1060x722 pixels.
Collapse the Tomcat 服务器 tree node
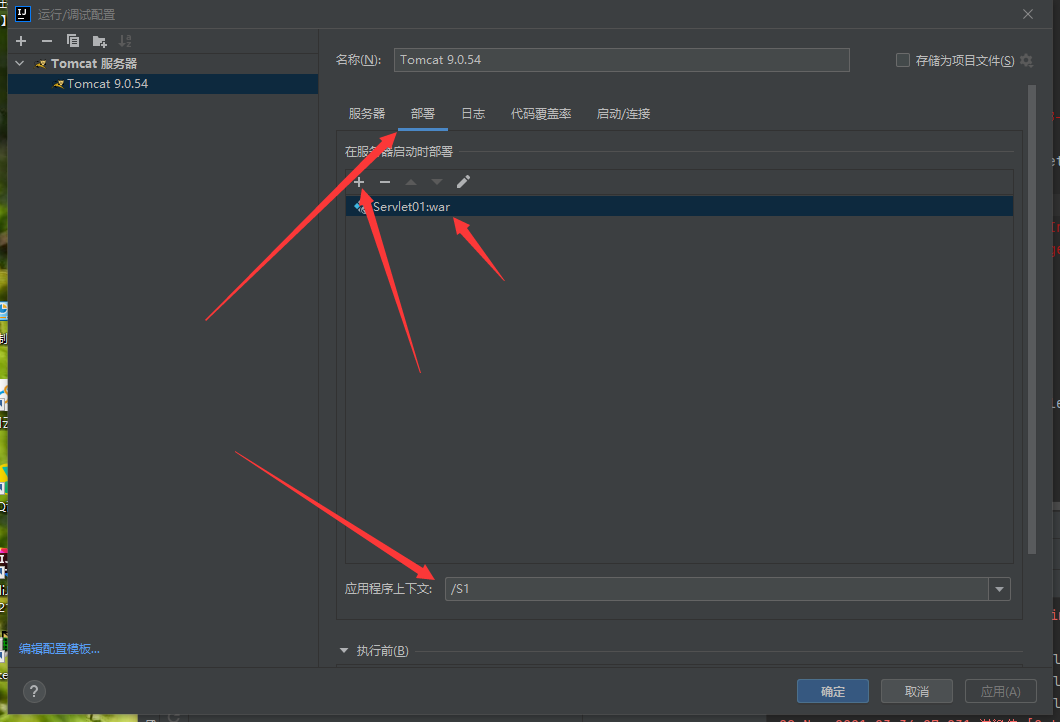click(x=20, y=64)
